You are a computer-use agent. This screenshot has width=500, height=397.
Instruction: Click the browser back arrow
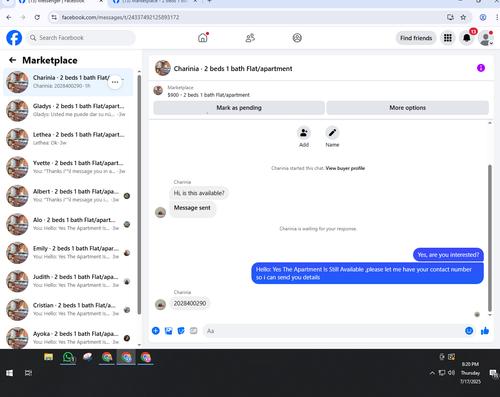[9, 17]
